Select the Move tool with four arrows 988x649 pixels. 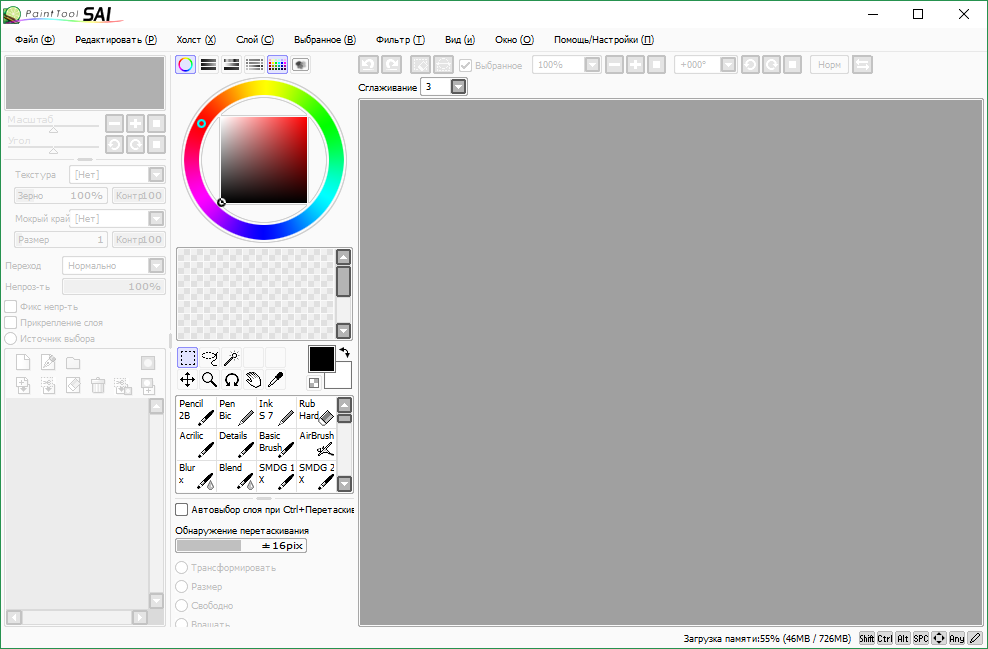click(x=187, y=379)
